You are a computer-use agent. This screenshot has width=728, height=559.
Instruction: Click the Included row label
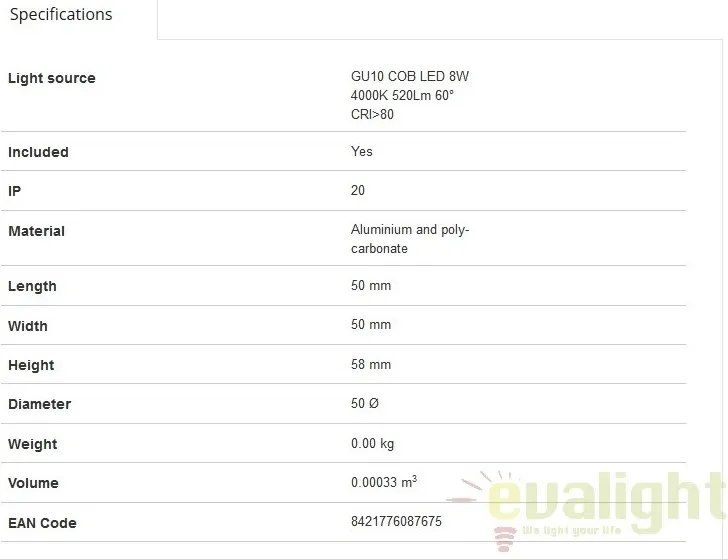pyautogui.click(x=38, y=152)
